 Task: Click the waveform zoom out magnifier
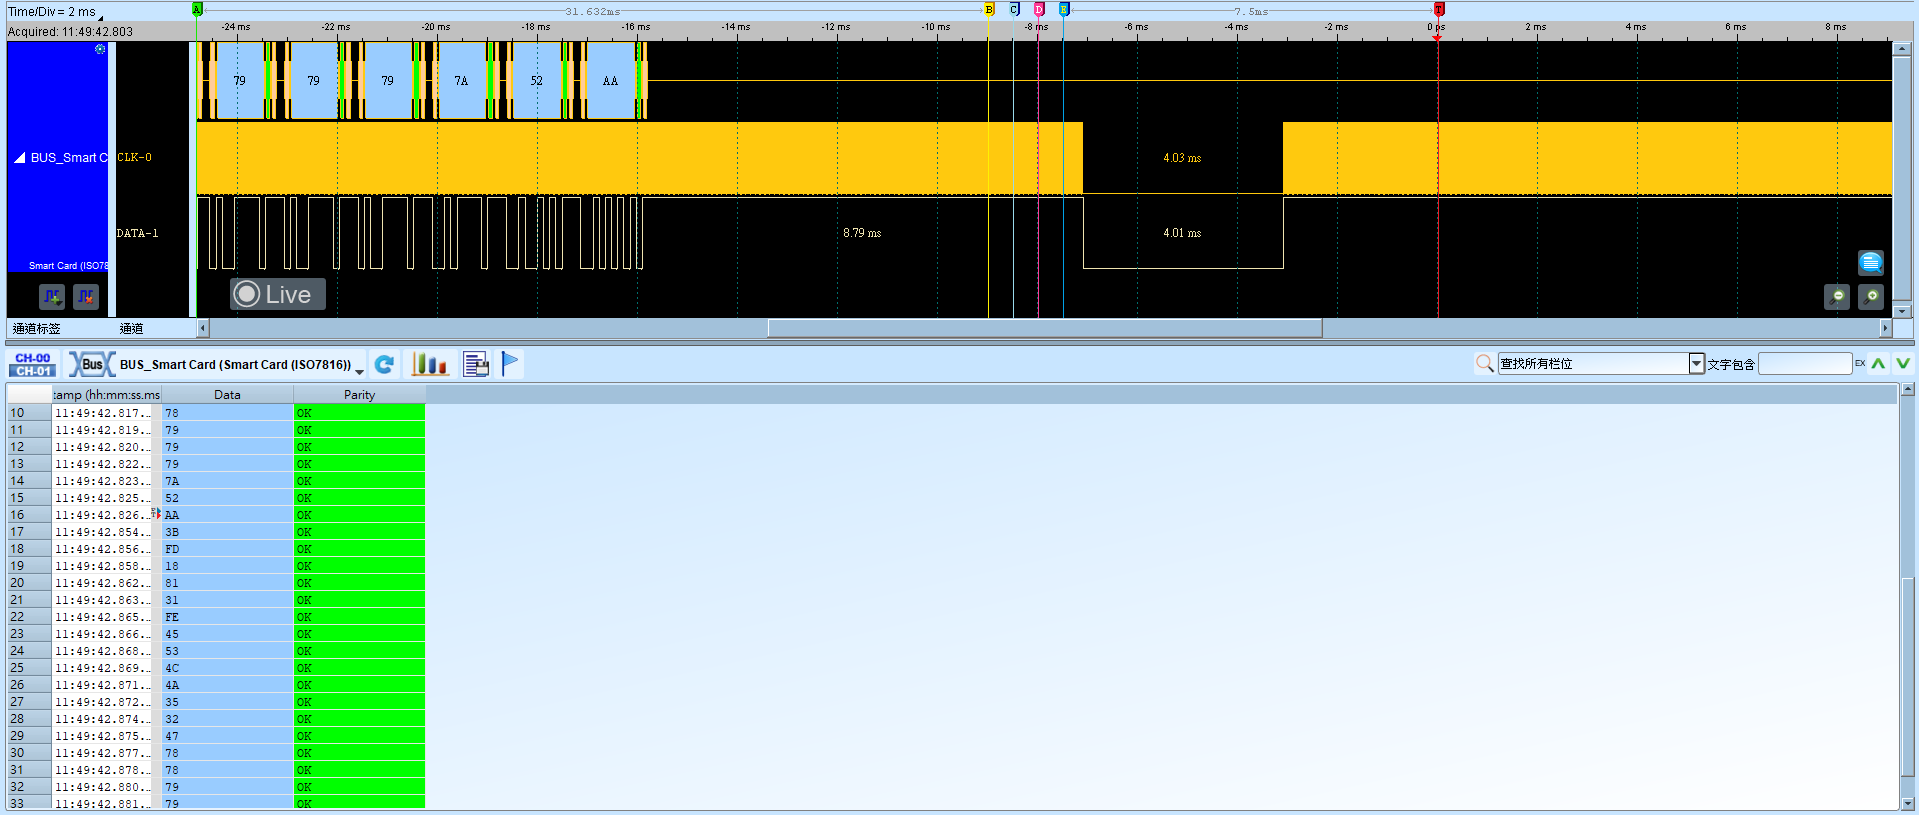click(1837, 297)
